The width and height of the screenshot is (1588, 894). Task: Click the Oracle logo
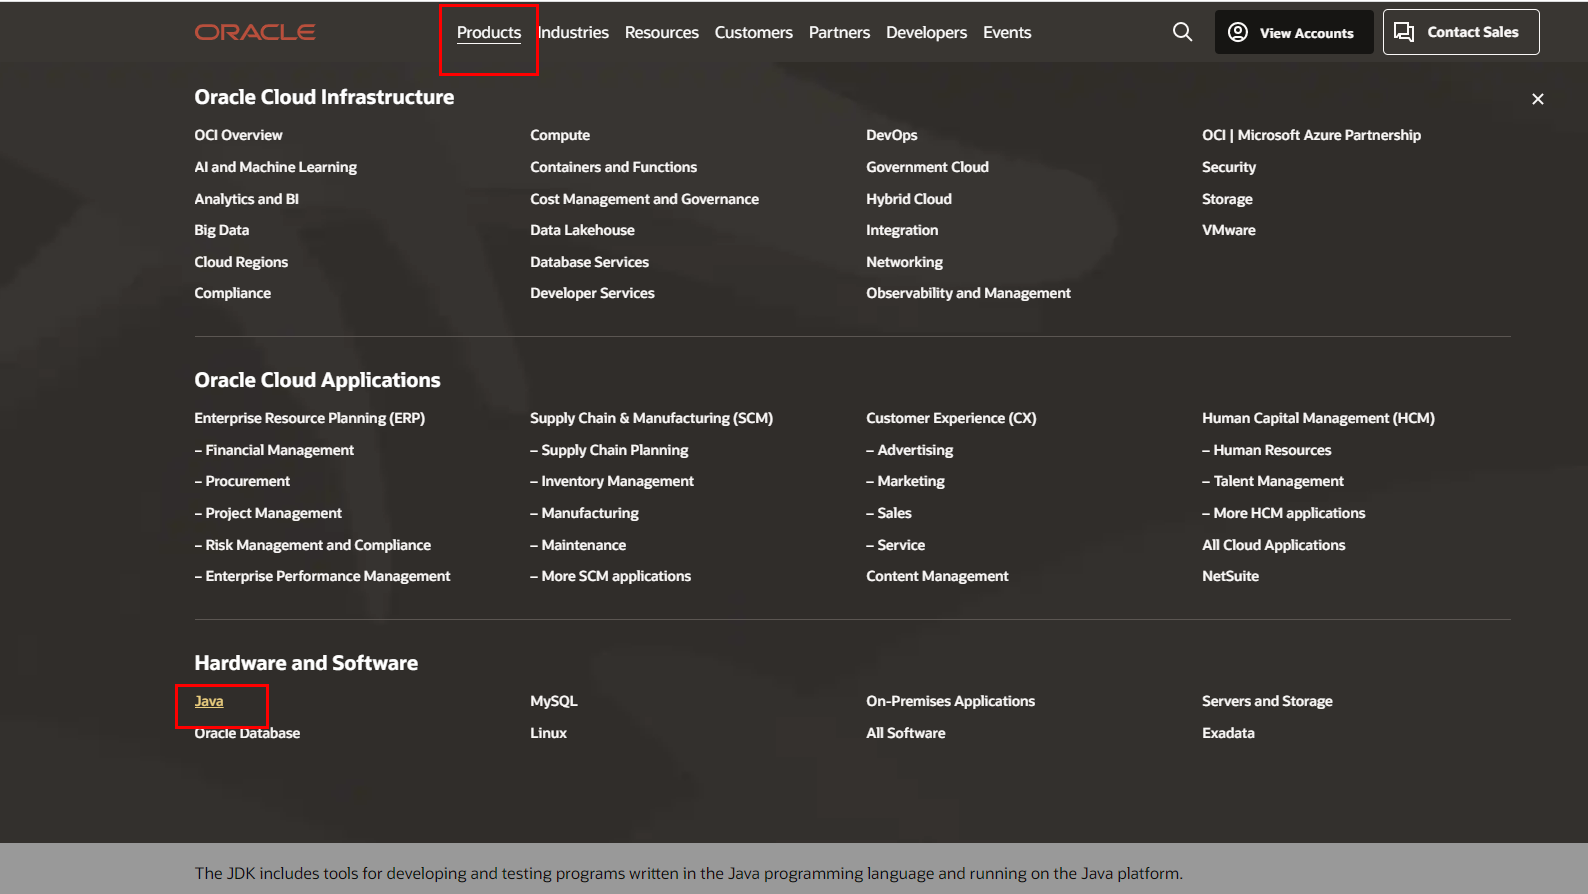coord(255,32)
